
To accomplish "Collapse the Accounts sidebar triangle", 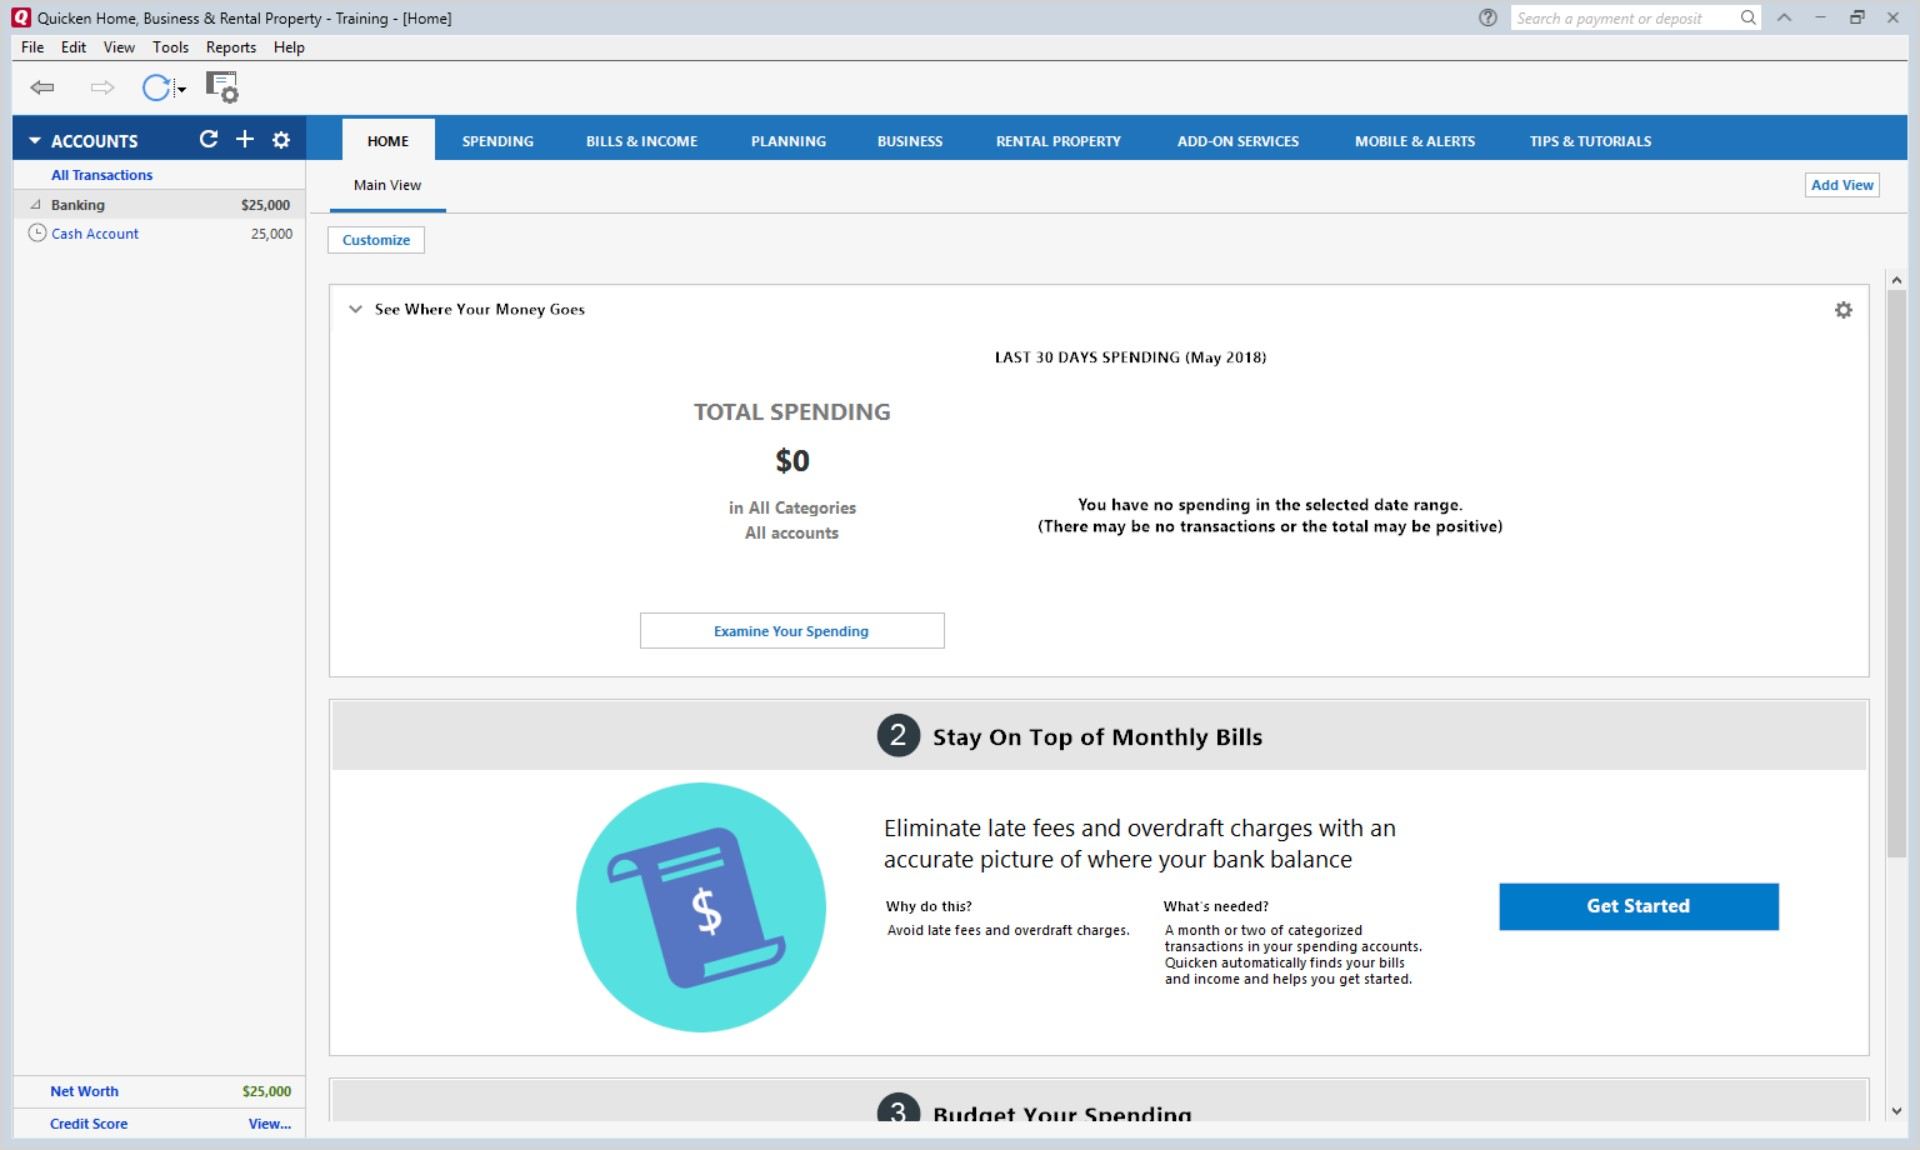I will (x=35, y=141).
